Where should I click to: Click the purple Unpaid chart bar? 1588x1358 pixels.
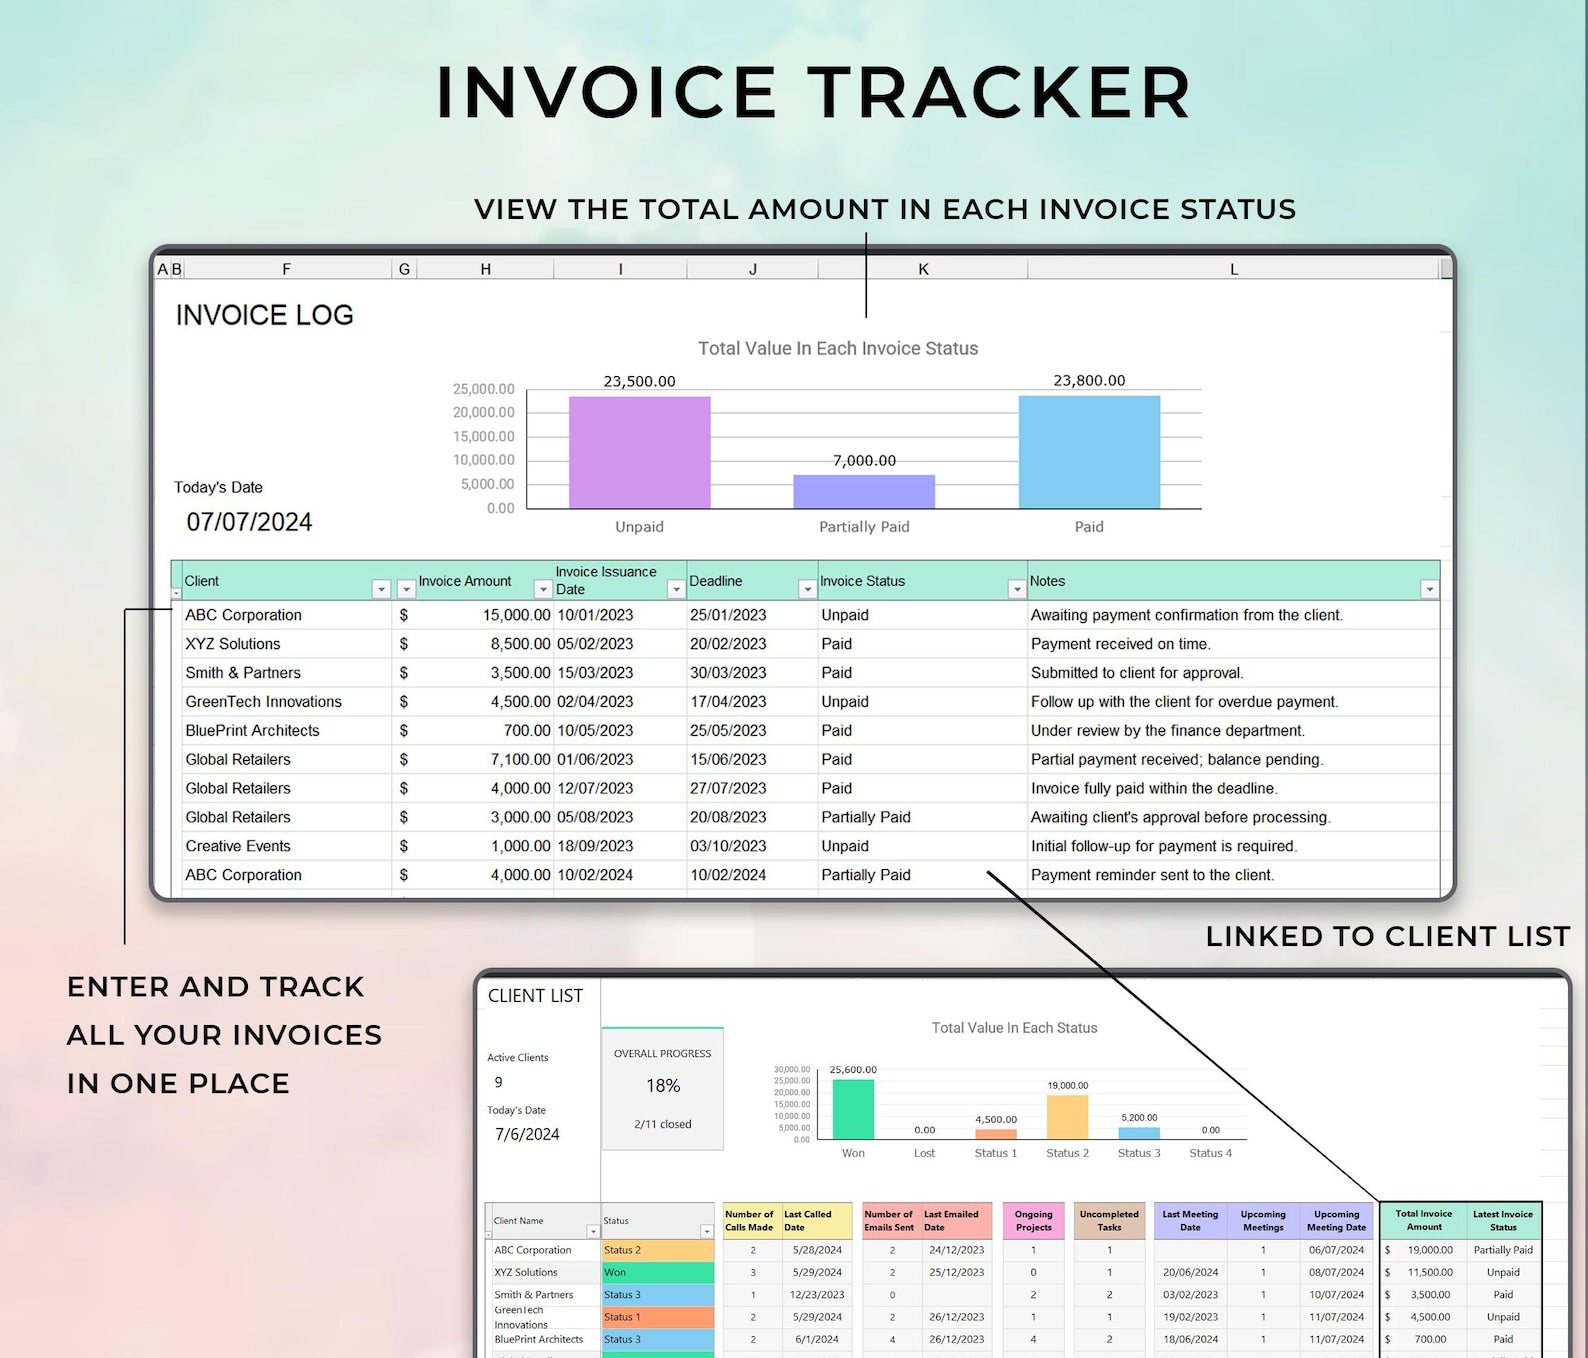(639, 452)
